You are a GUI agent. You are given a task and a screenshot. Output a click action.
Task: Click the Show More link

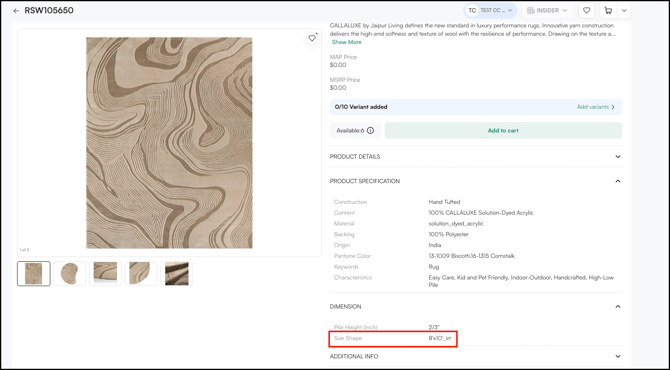coord(347,42)
